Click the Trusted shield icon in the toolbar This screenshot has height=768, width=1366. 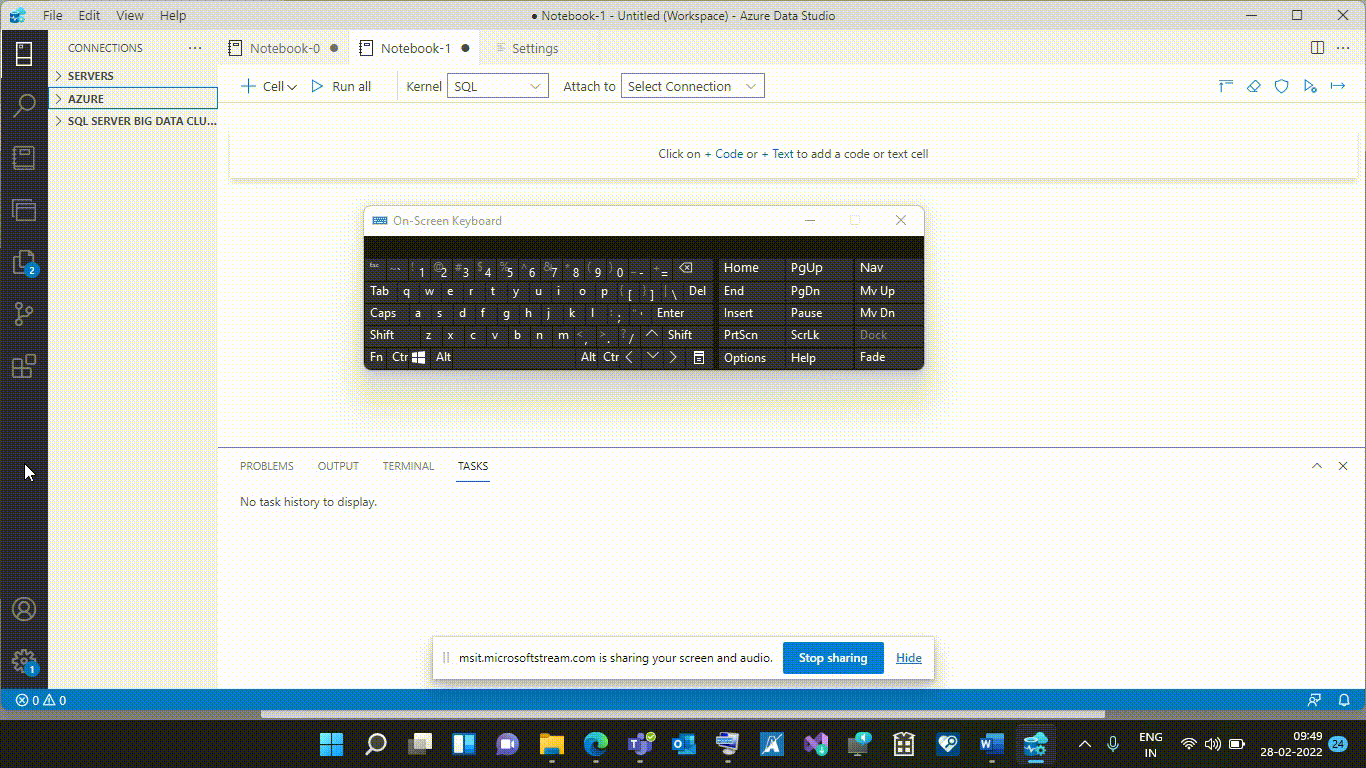click(1281, 86)
